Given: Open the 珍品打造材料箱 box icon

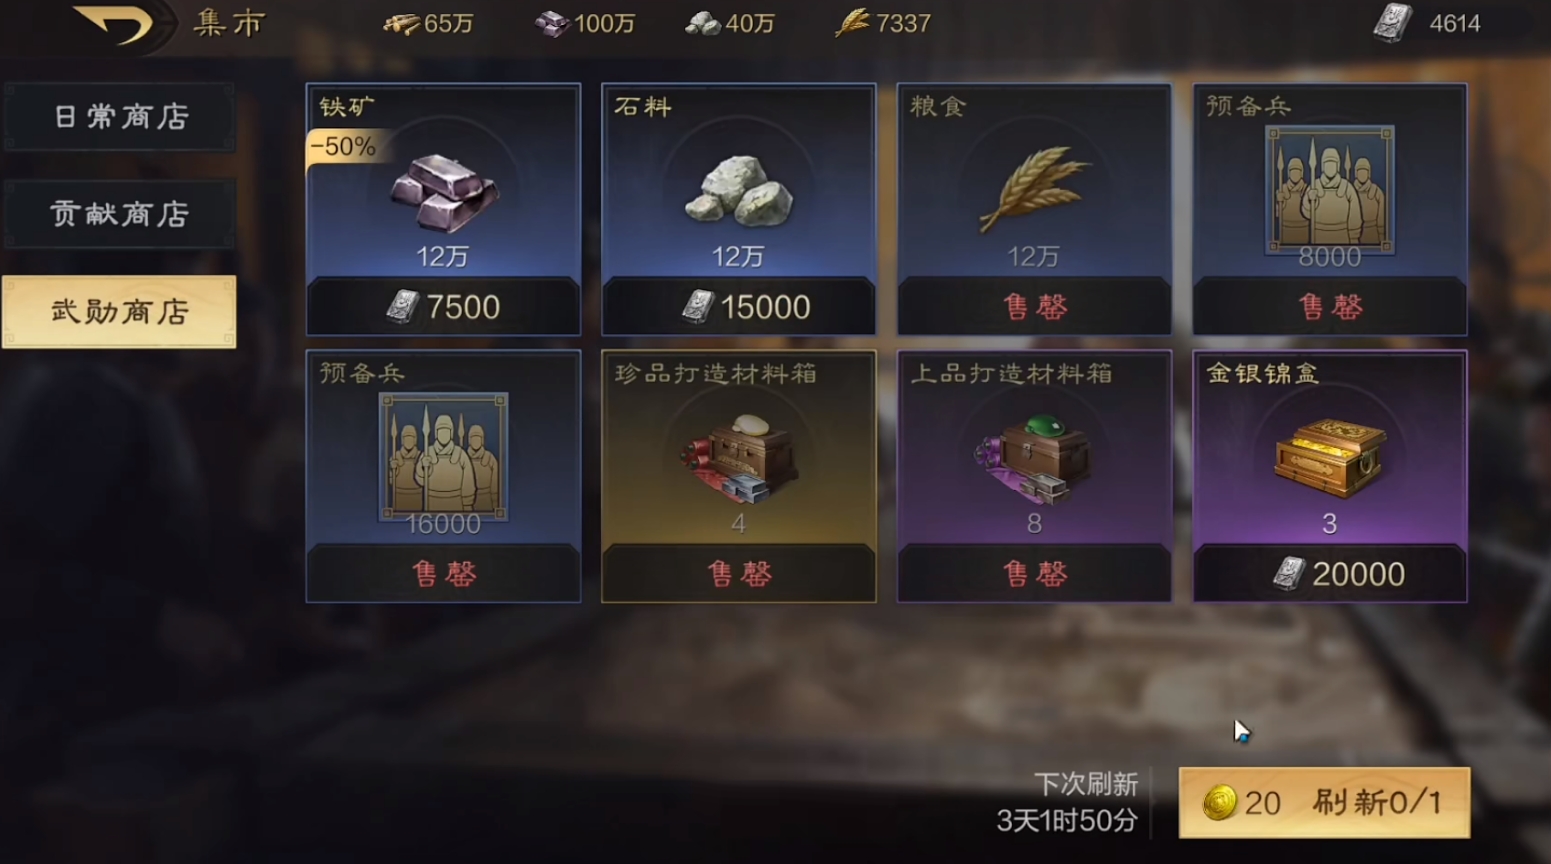Looking at the screenshot, I should (x=738, y=458).
